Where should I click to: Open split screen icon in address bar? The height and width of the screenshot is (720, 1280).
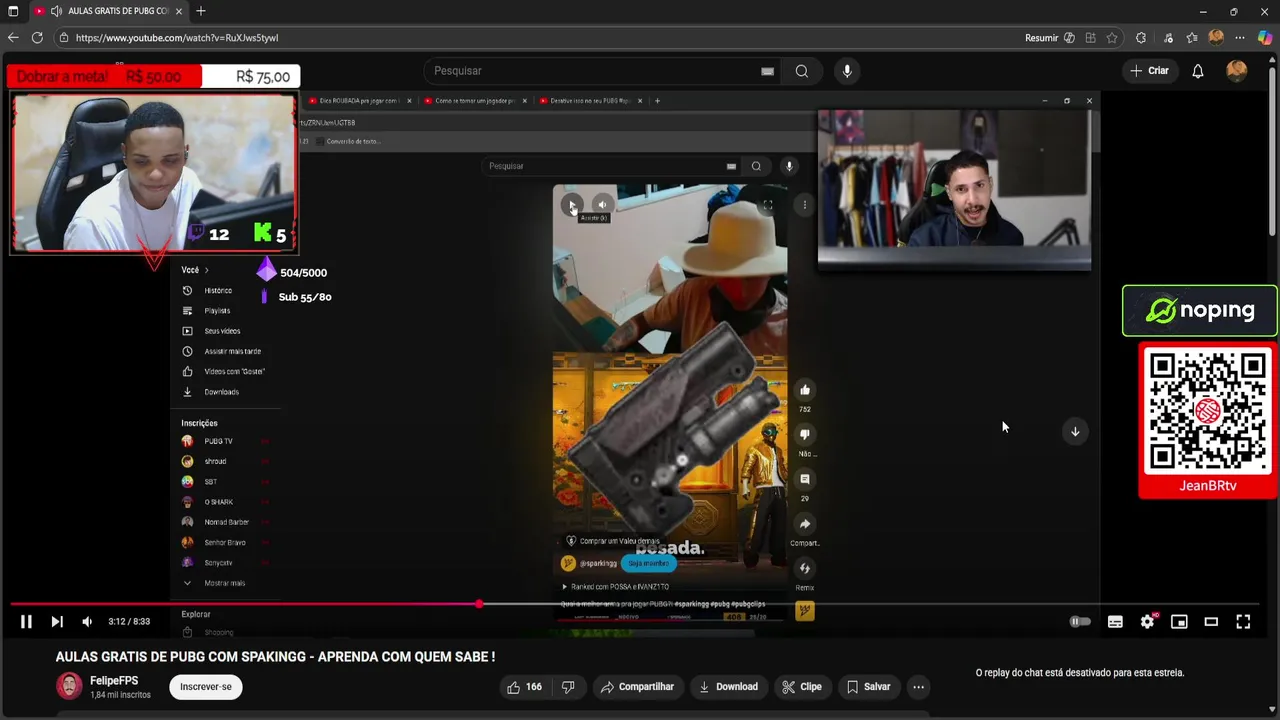pyautogui.click(x=1091, y=38)
